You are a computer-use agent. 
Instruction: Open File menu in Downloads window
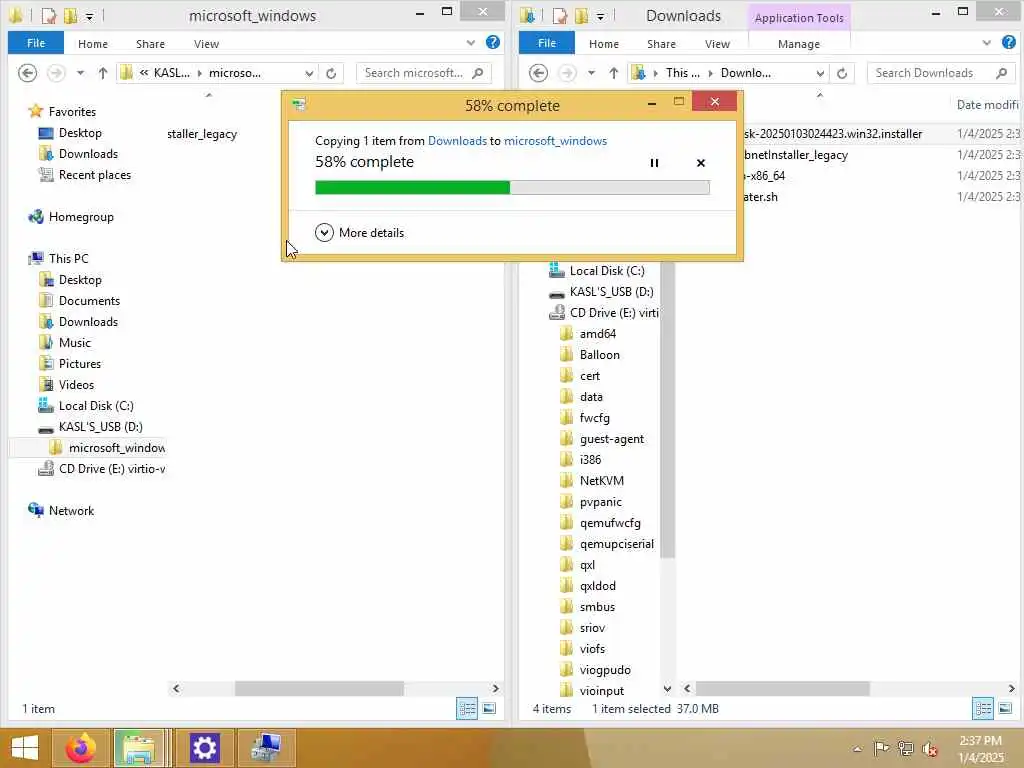click(547, 43)
